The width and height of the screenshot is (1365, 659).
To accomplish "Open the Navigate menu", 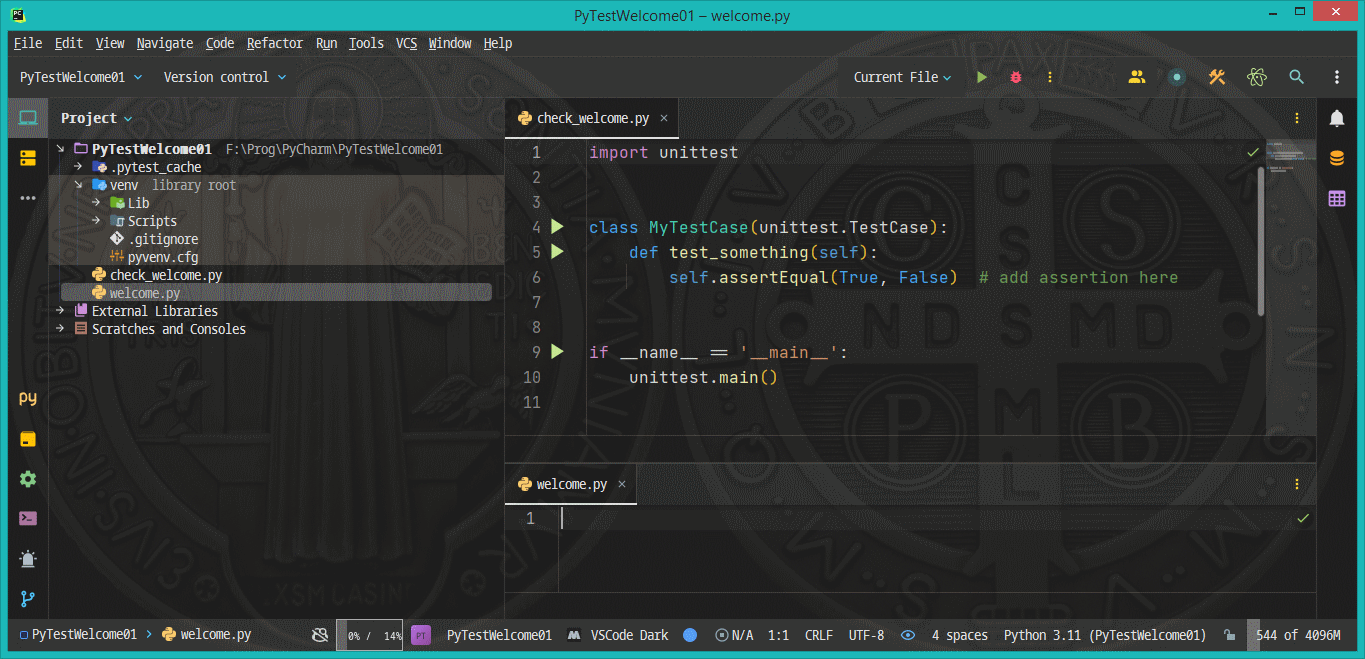I will [165, 43].
